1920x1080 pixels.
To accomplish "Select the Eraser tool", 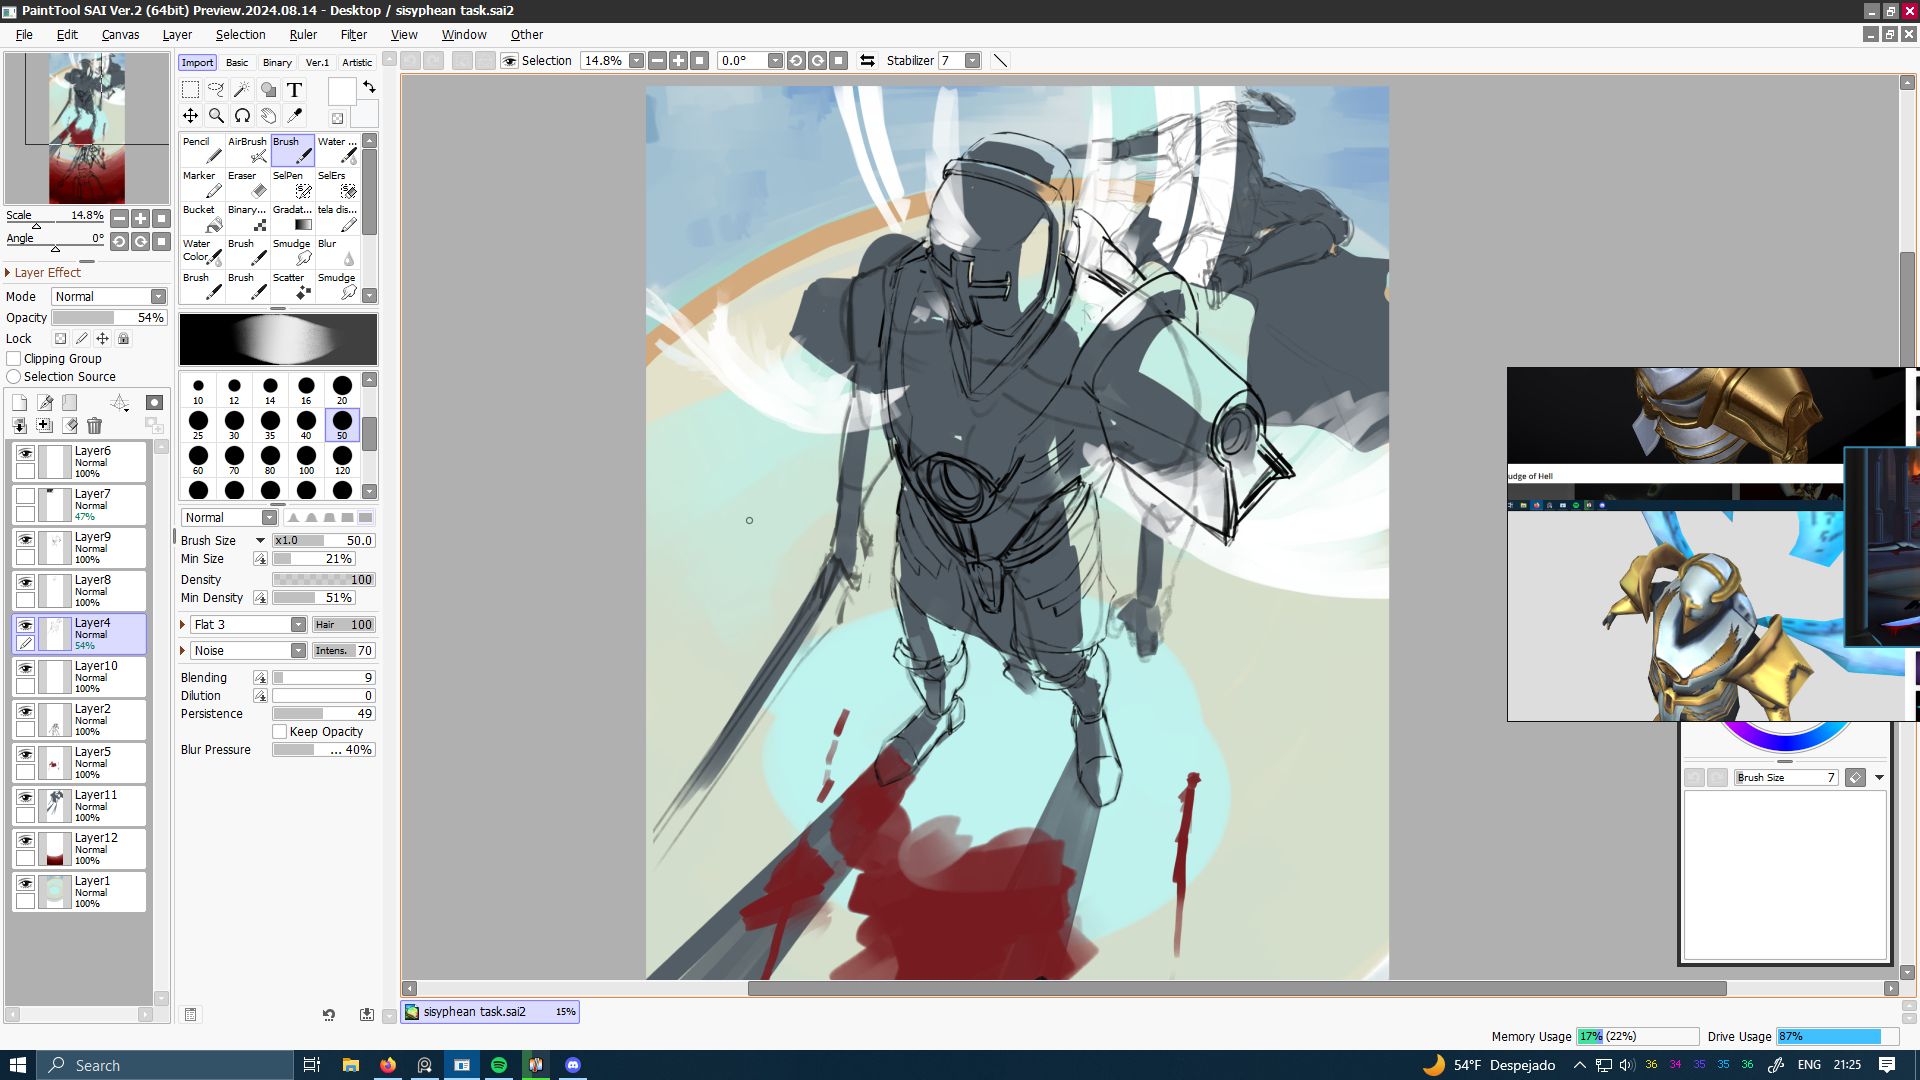I will click(248, 184).
